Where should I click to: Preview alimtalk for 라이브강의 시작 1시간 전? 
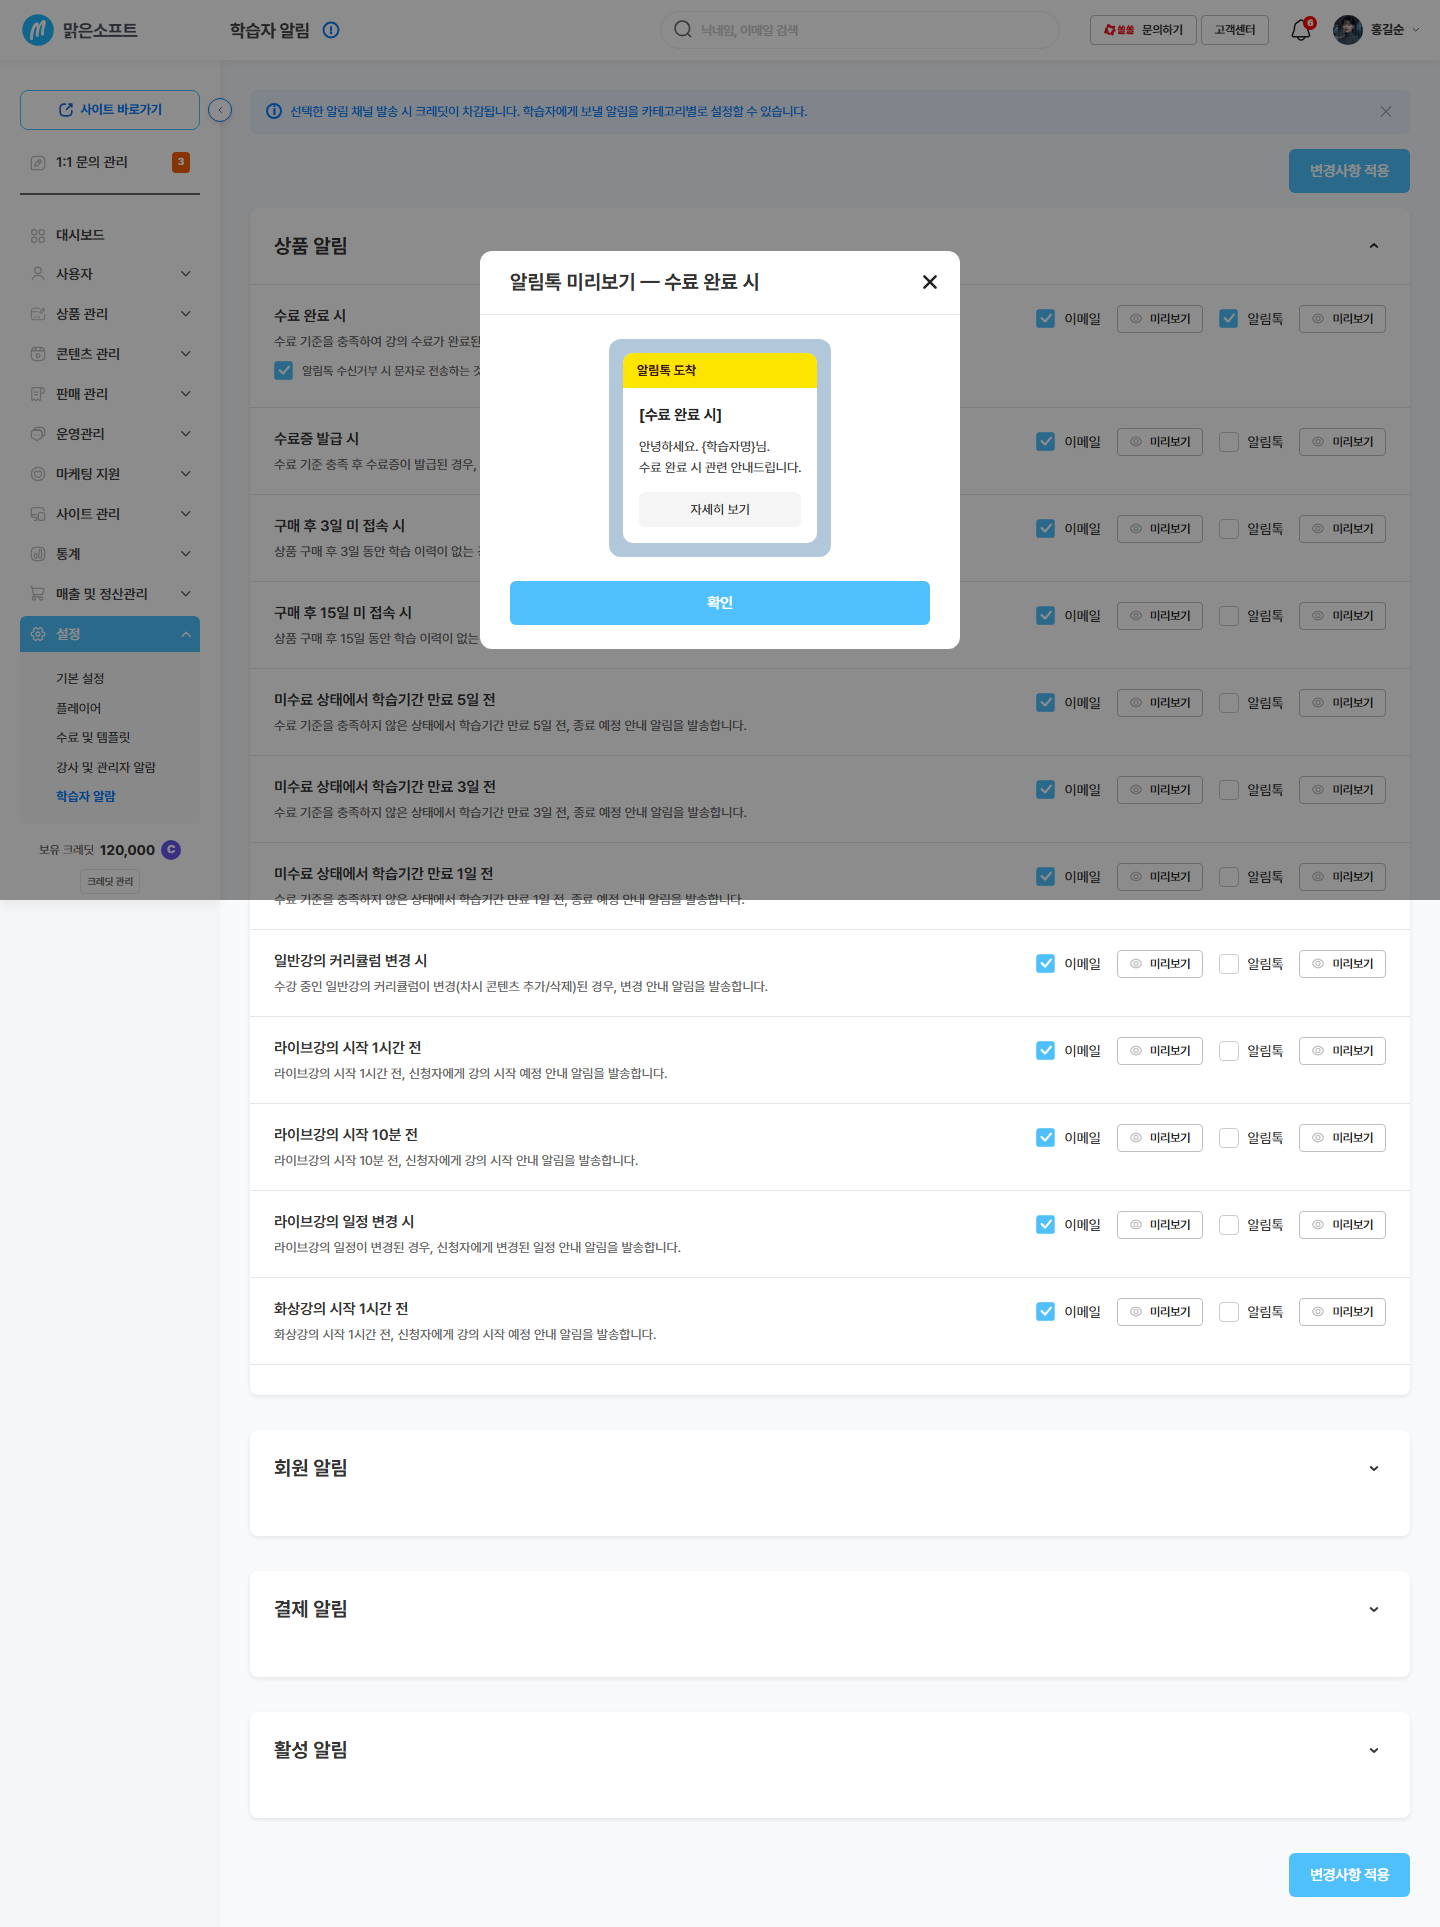1342,1051
